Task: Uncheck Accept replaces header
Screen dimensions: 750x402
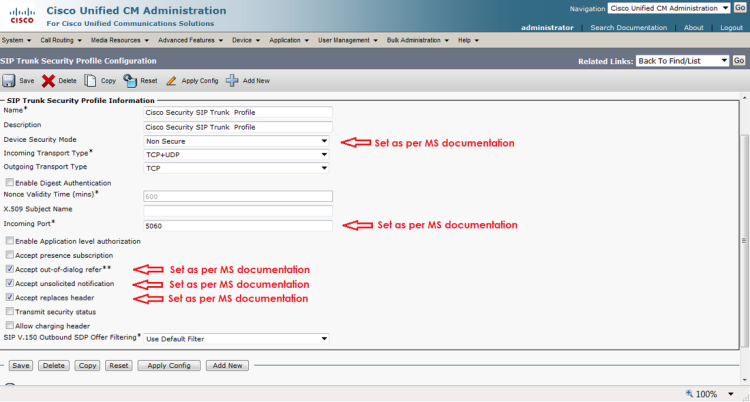Action: [x=10, y=297]
